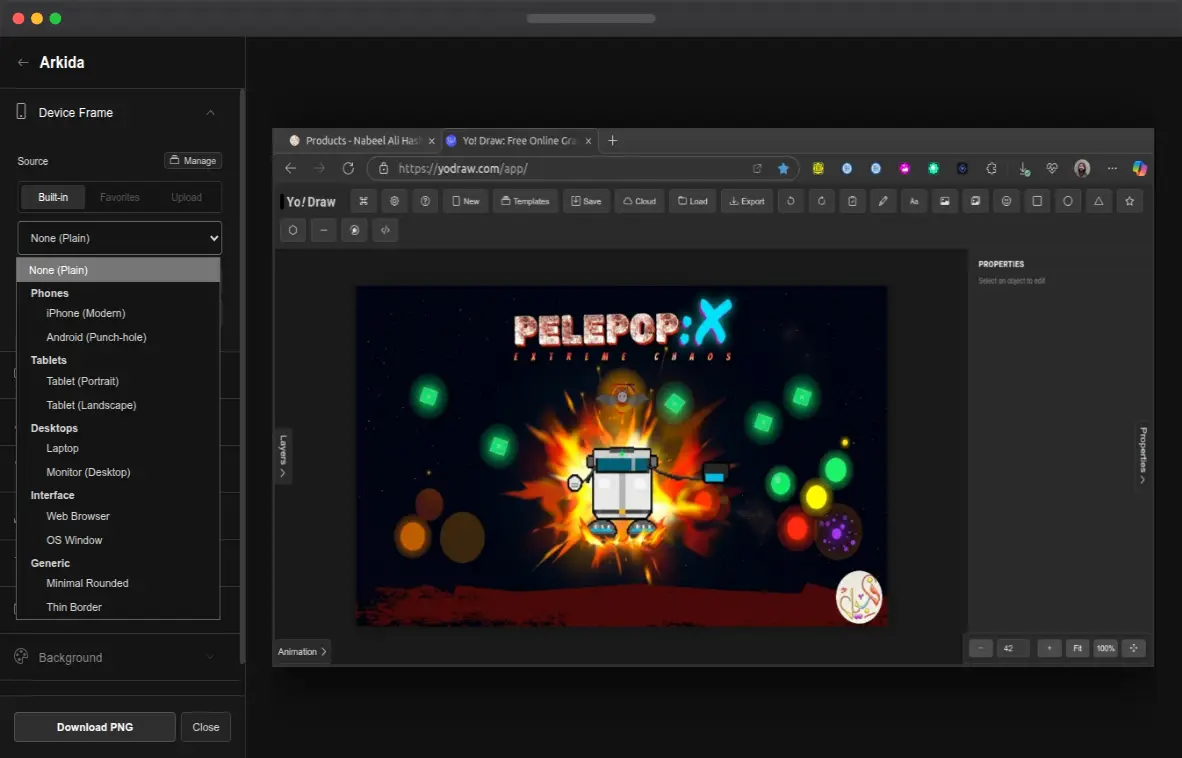Click the Device Frame phone icon
The image size is (1182, 758).
coord(21,112)
